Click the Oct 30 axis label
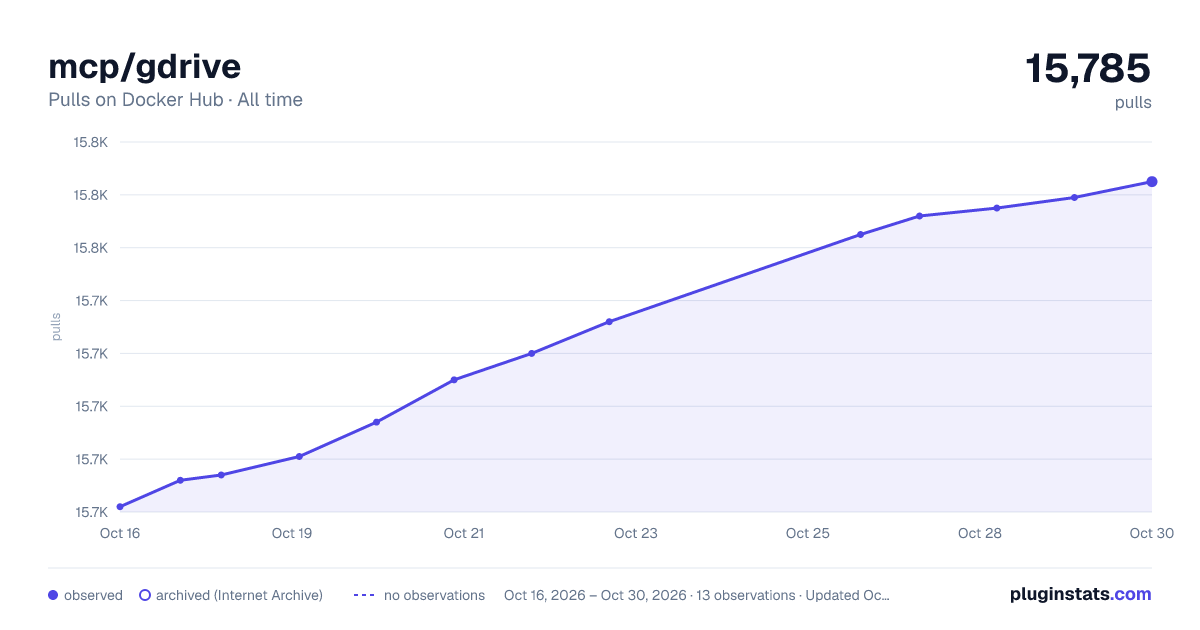The width and height of the screenshot is (1200, 630). click(1150, 533)
